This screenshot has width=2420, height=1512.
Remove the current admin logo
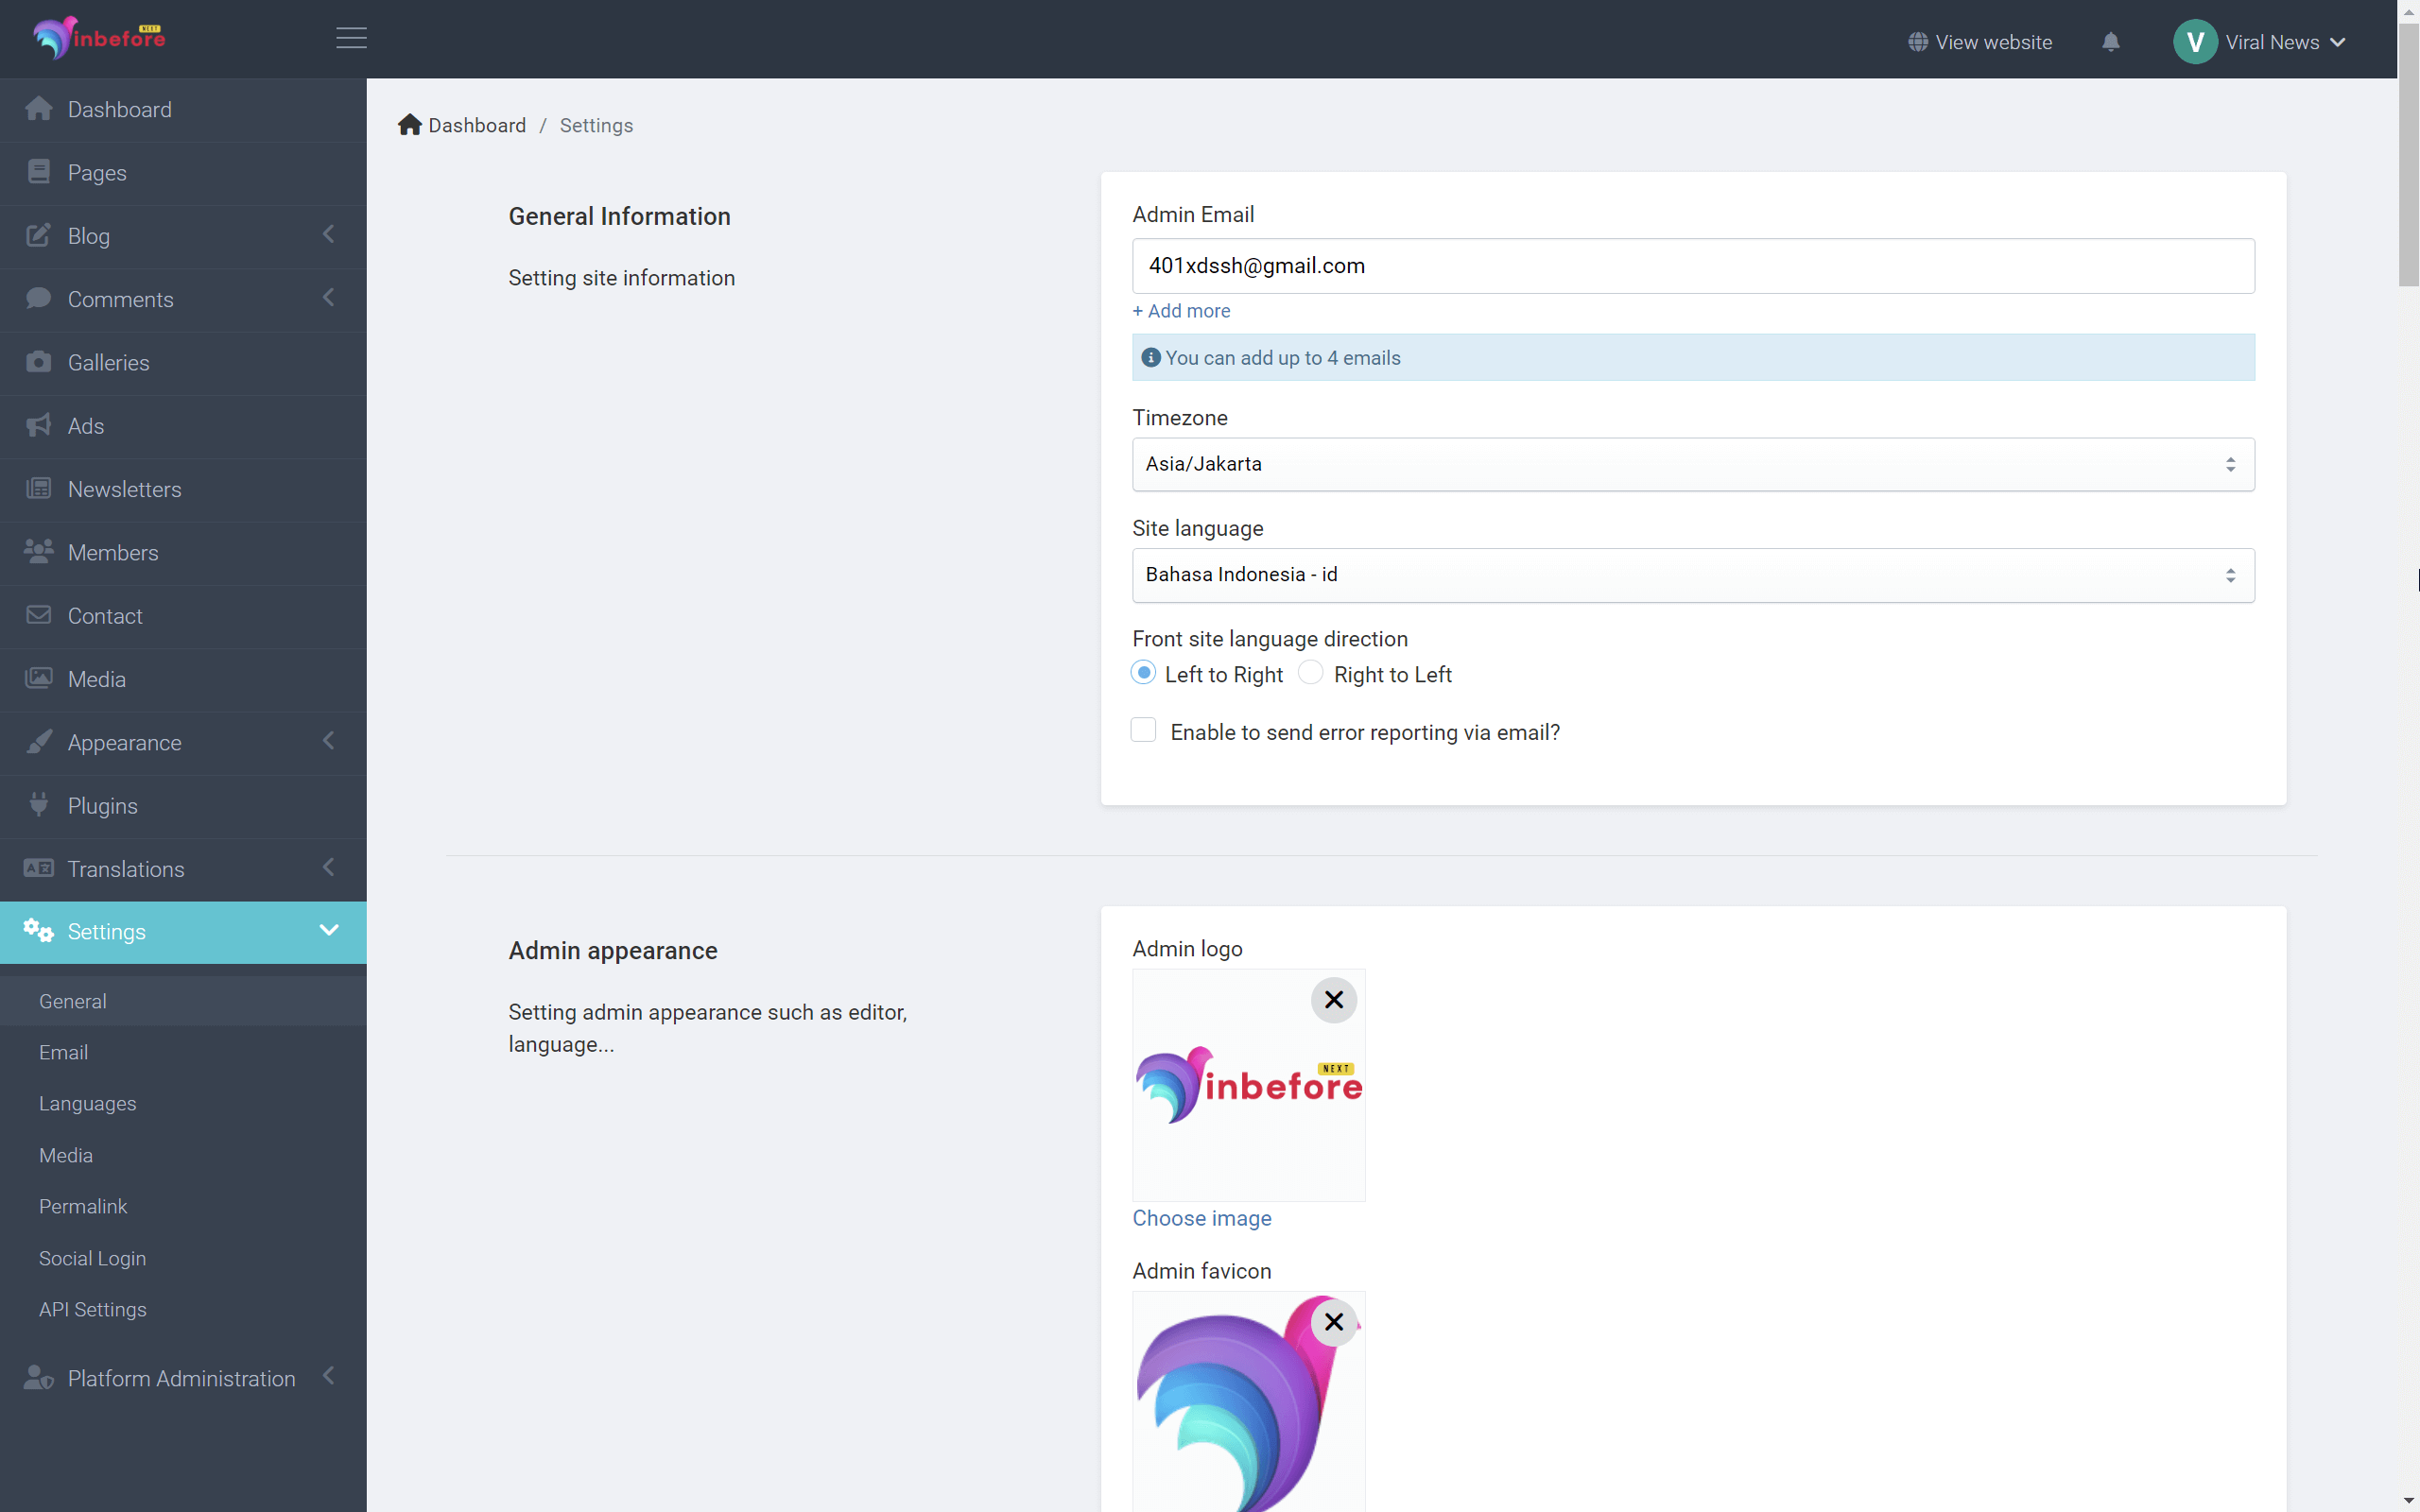point(1333,999)
